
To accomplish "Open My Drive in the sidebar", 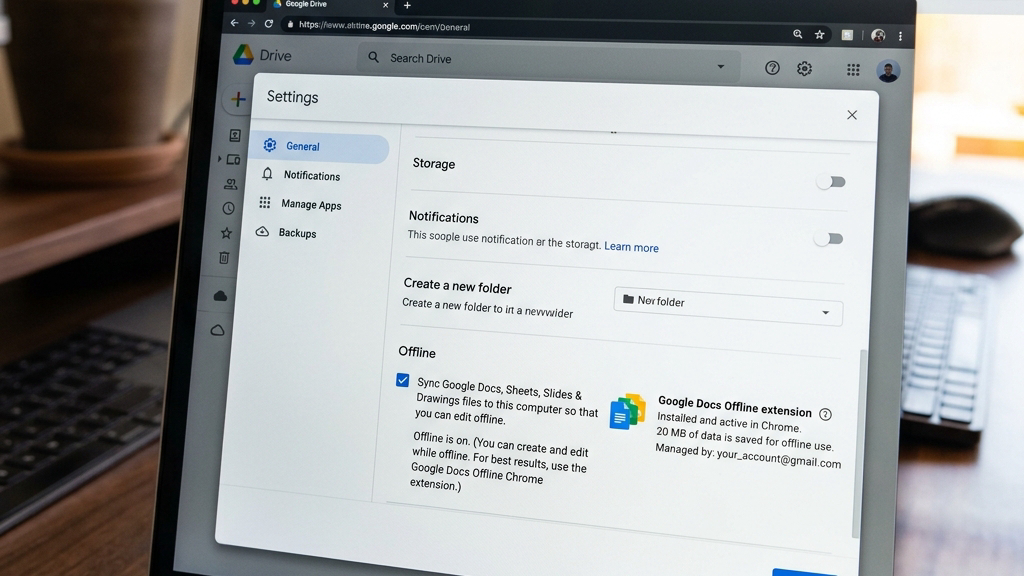I will 234,135.
